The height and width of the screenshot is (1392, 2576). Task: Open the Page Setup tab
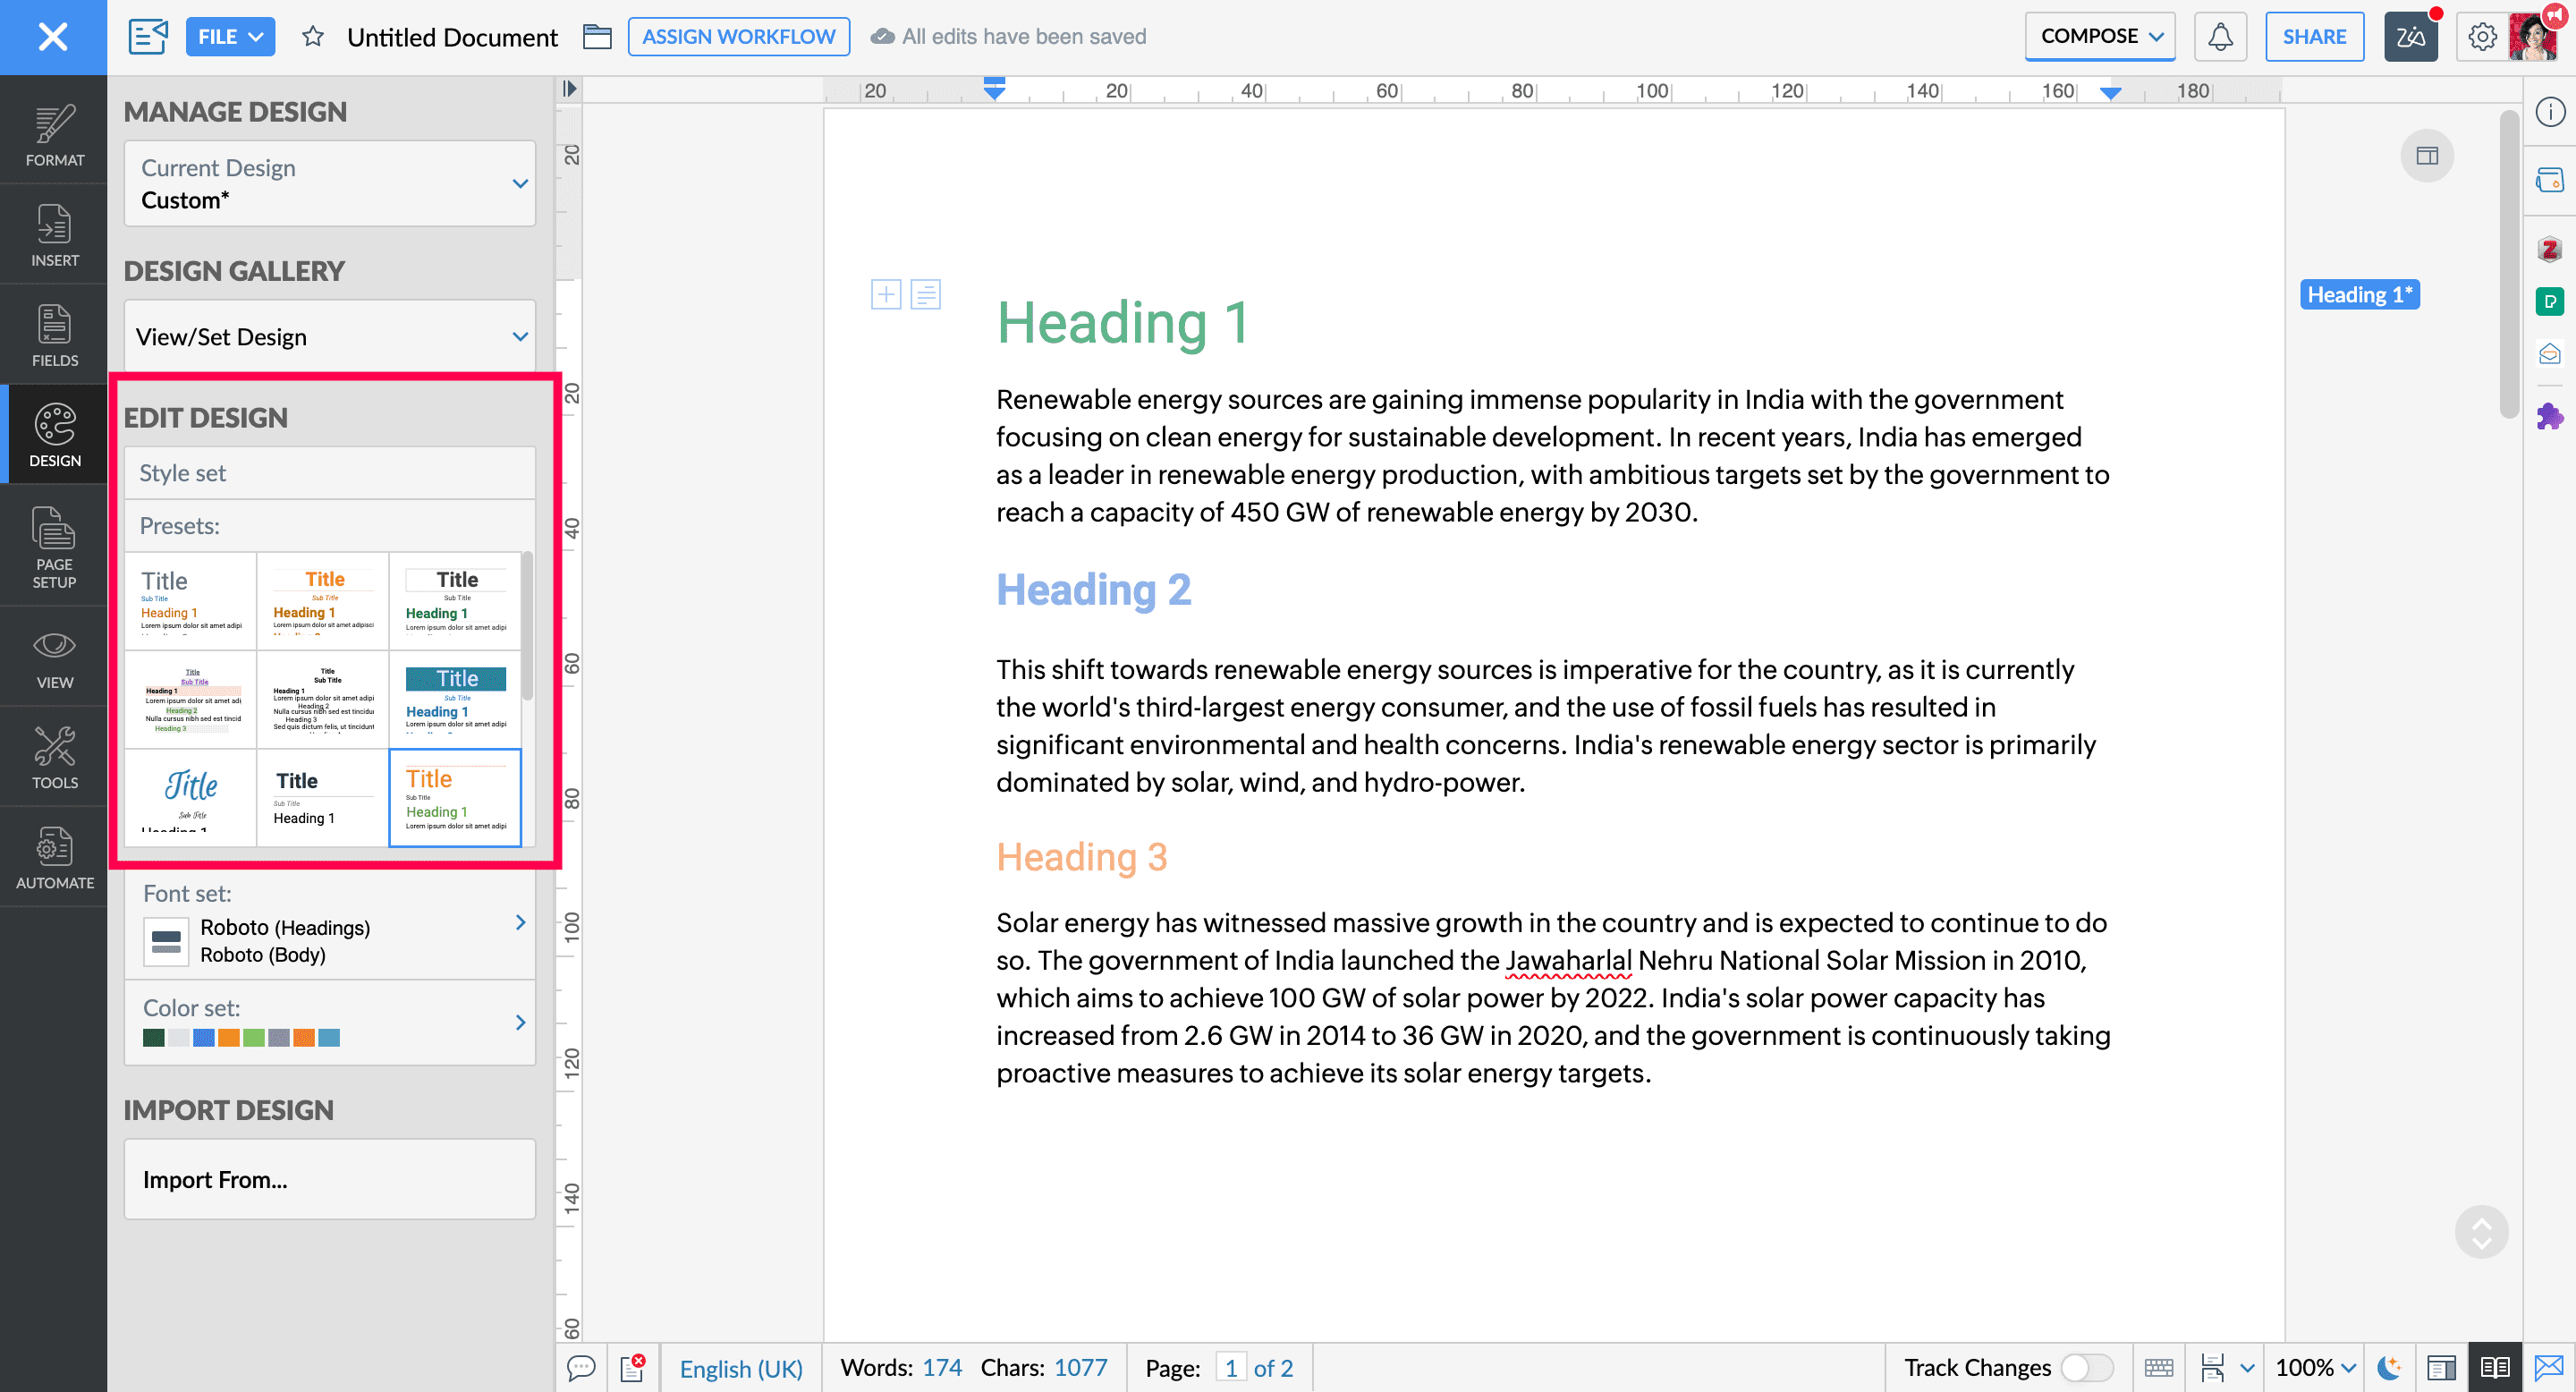point(54,546)
